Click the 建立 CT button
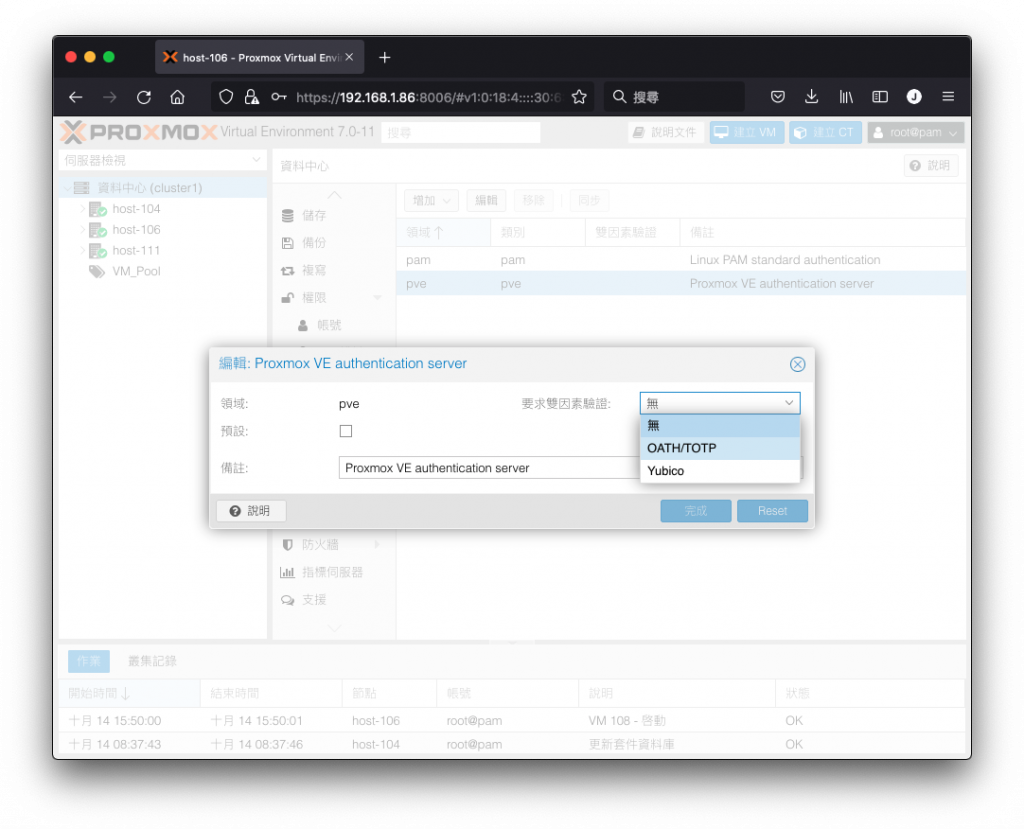The image size is (1024, 829). 825,133
